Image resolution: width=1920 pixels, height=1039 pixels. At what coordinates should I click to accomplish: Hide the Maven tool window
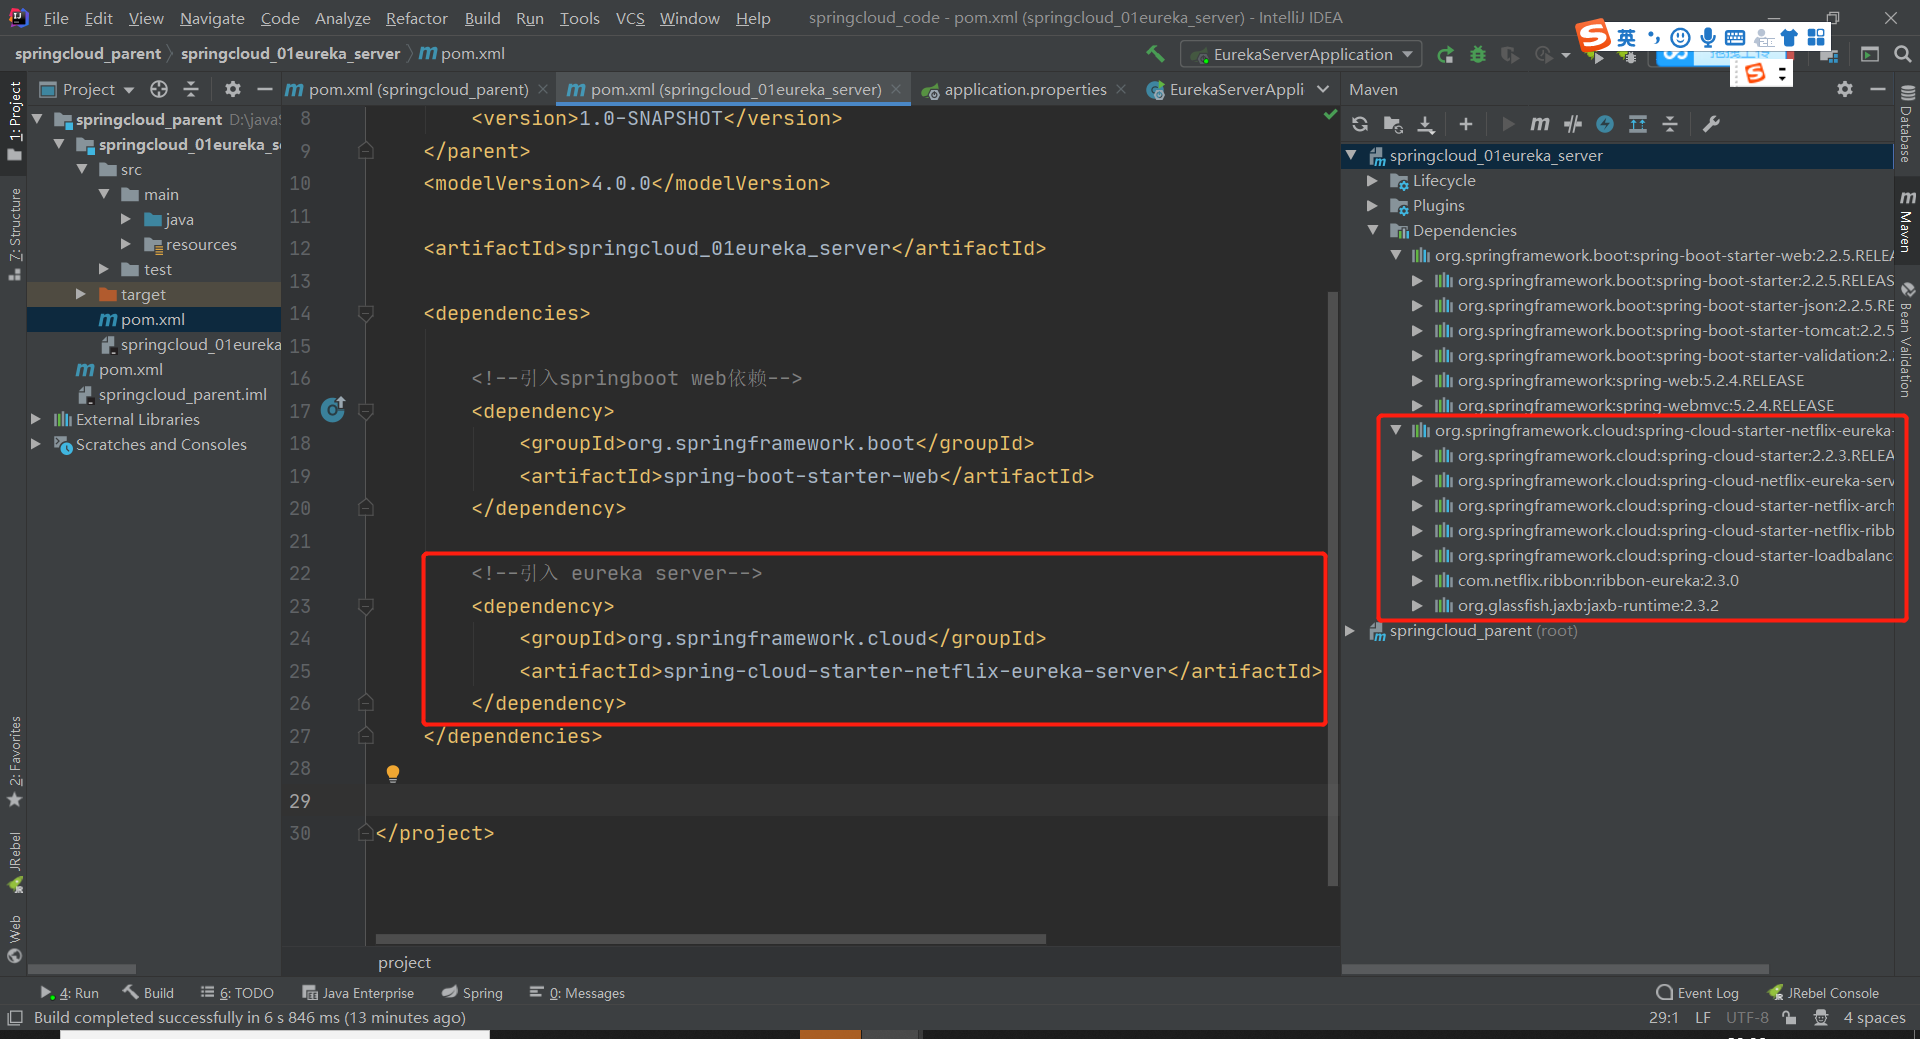[x=1878, y=89]
